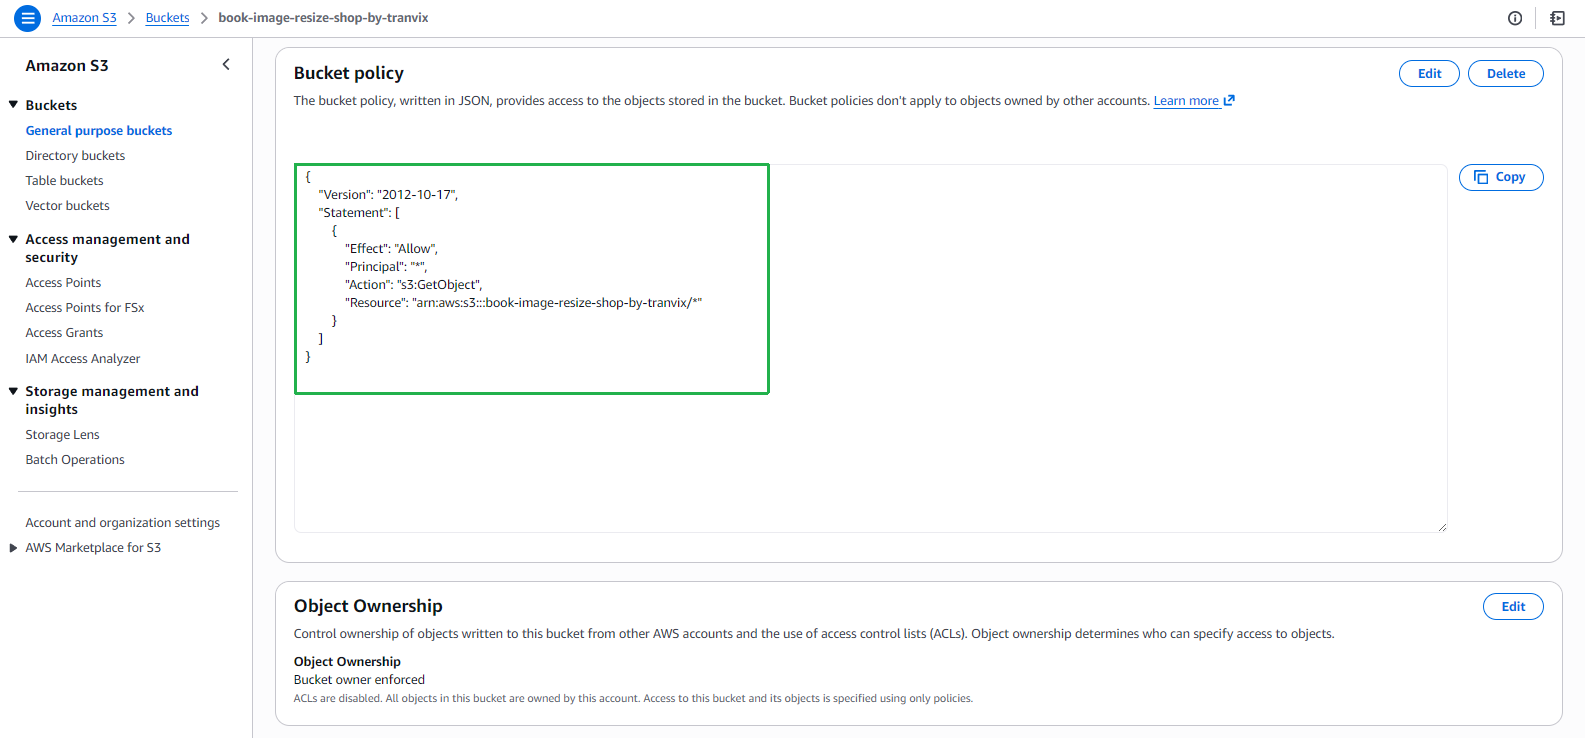Click the Object Ownership heading

[368, 606]
